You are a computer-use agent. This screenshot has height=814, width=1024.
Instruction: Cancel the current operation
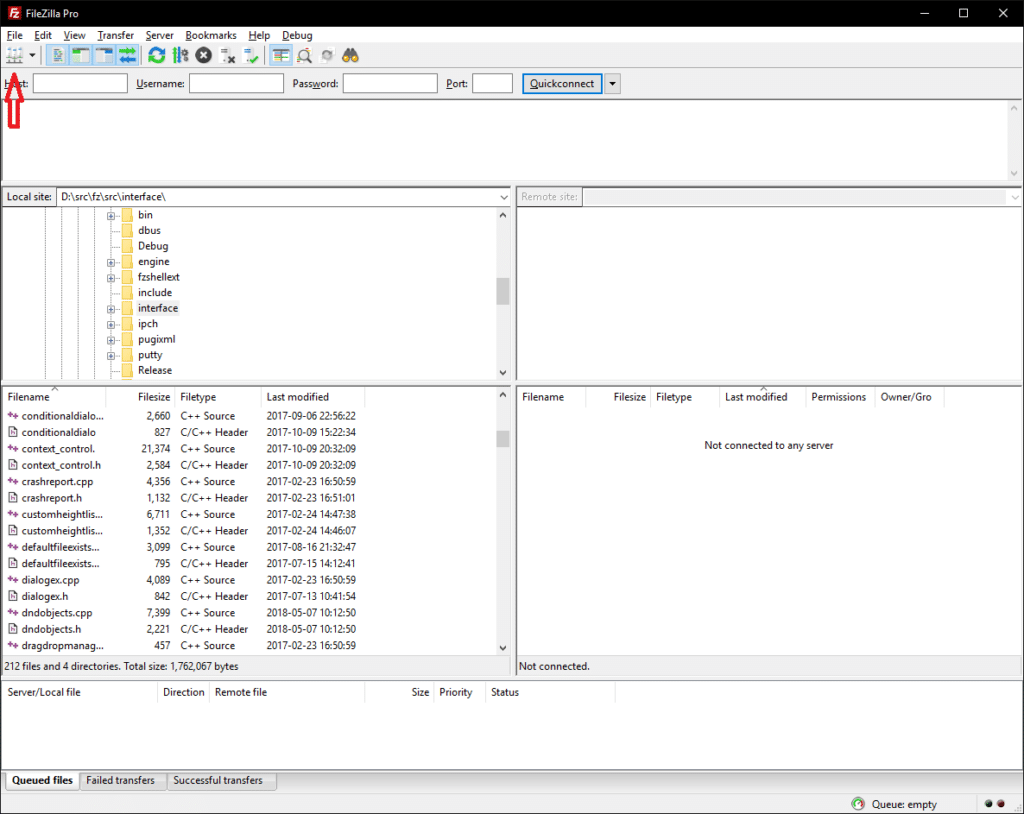(204, 56)
